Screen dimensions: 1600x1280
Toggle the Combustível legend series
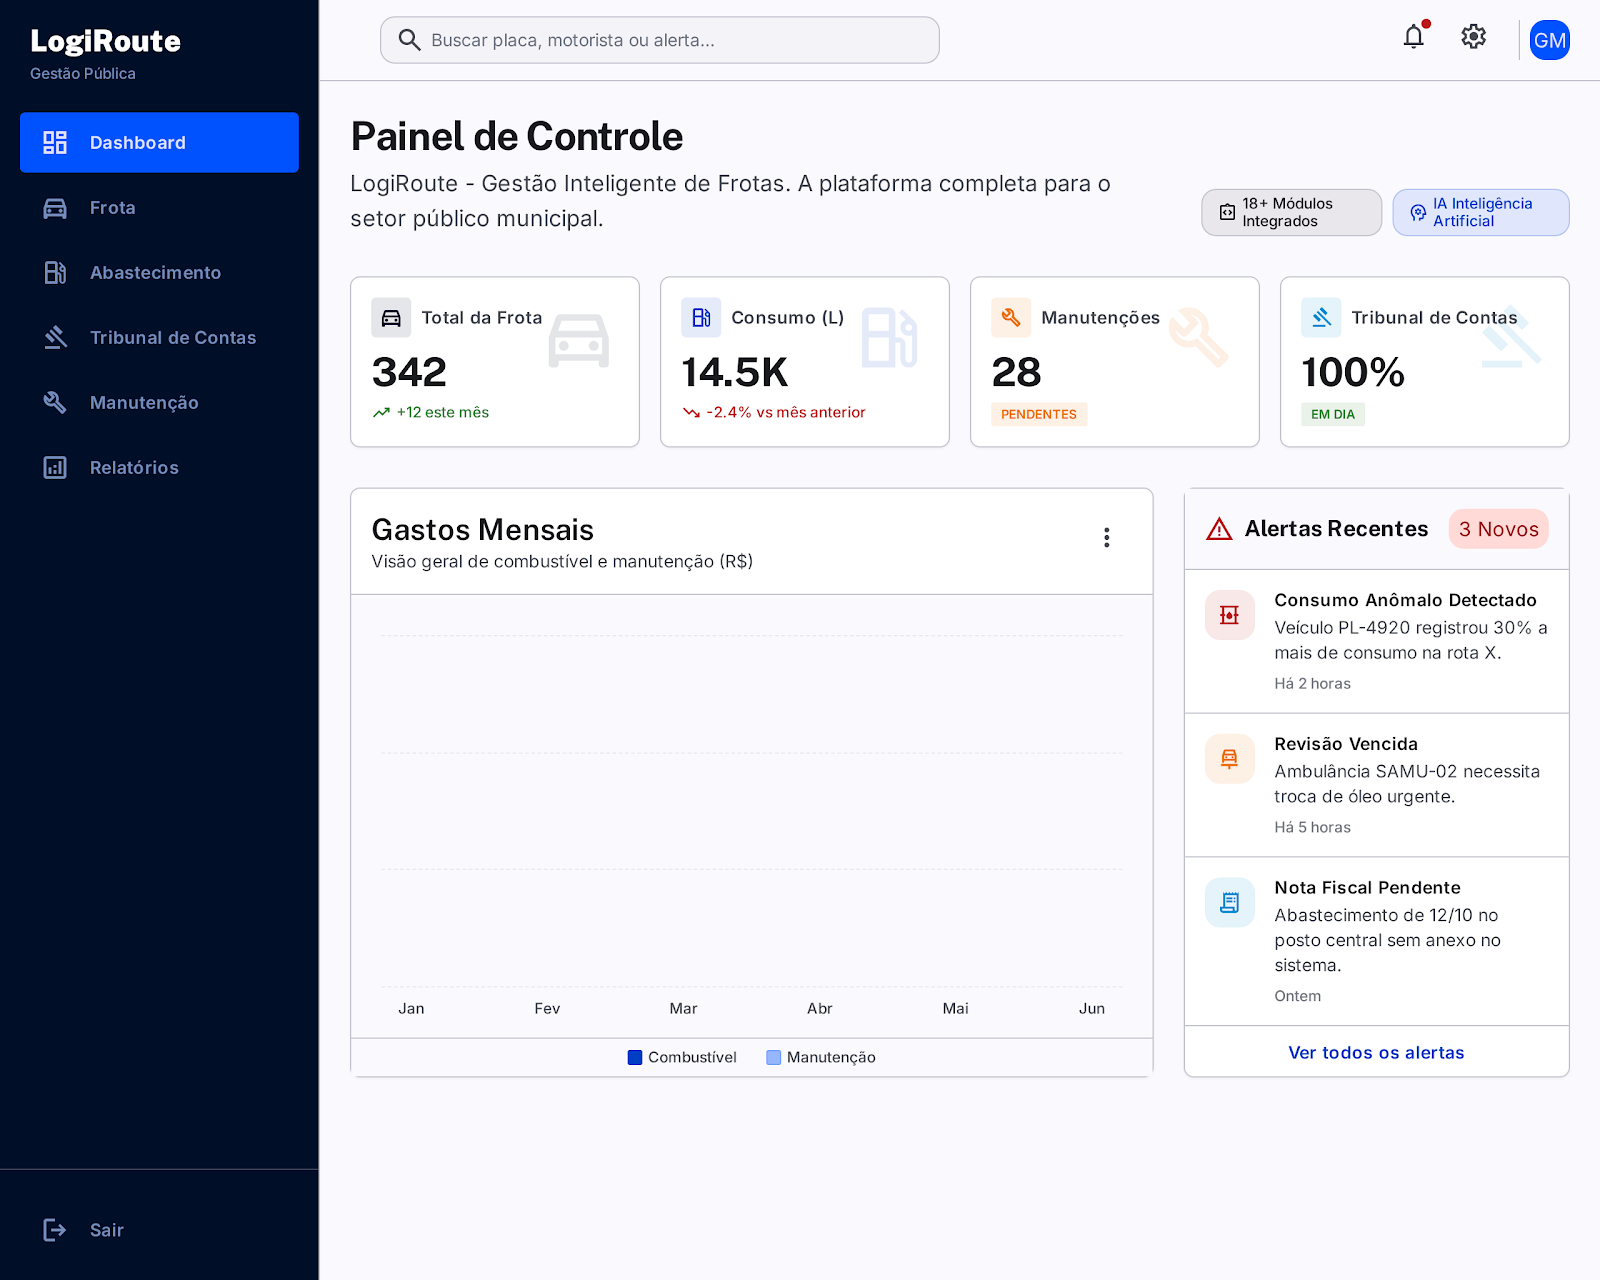click(682, 1057)
